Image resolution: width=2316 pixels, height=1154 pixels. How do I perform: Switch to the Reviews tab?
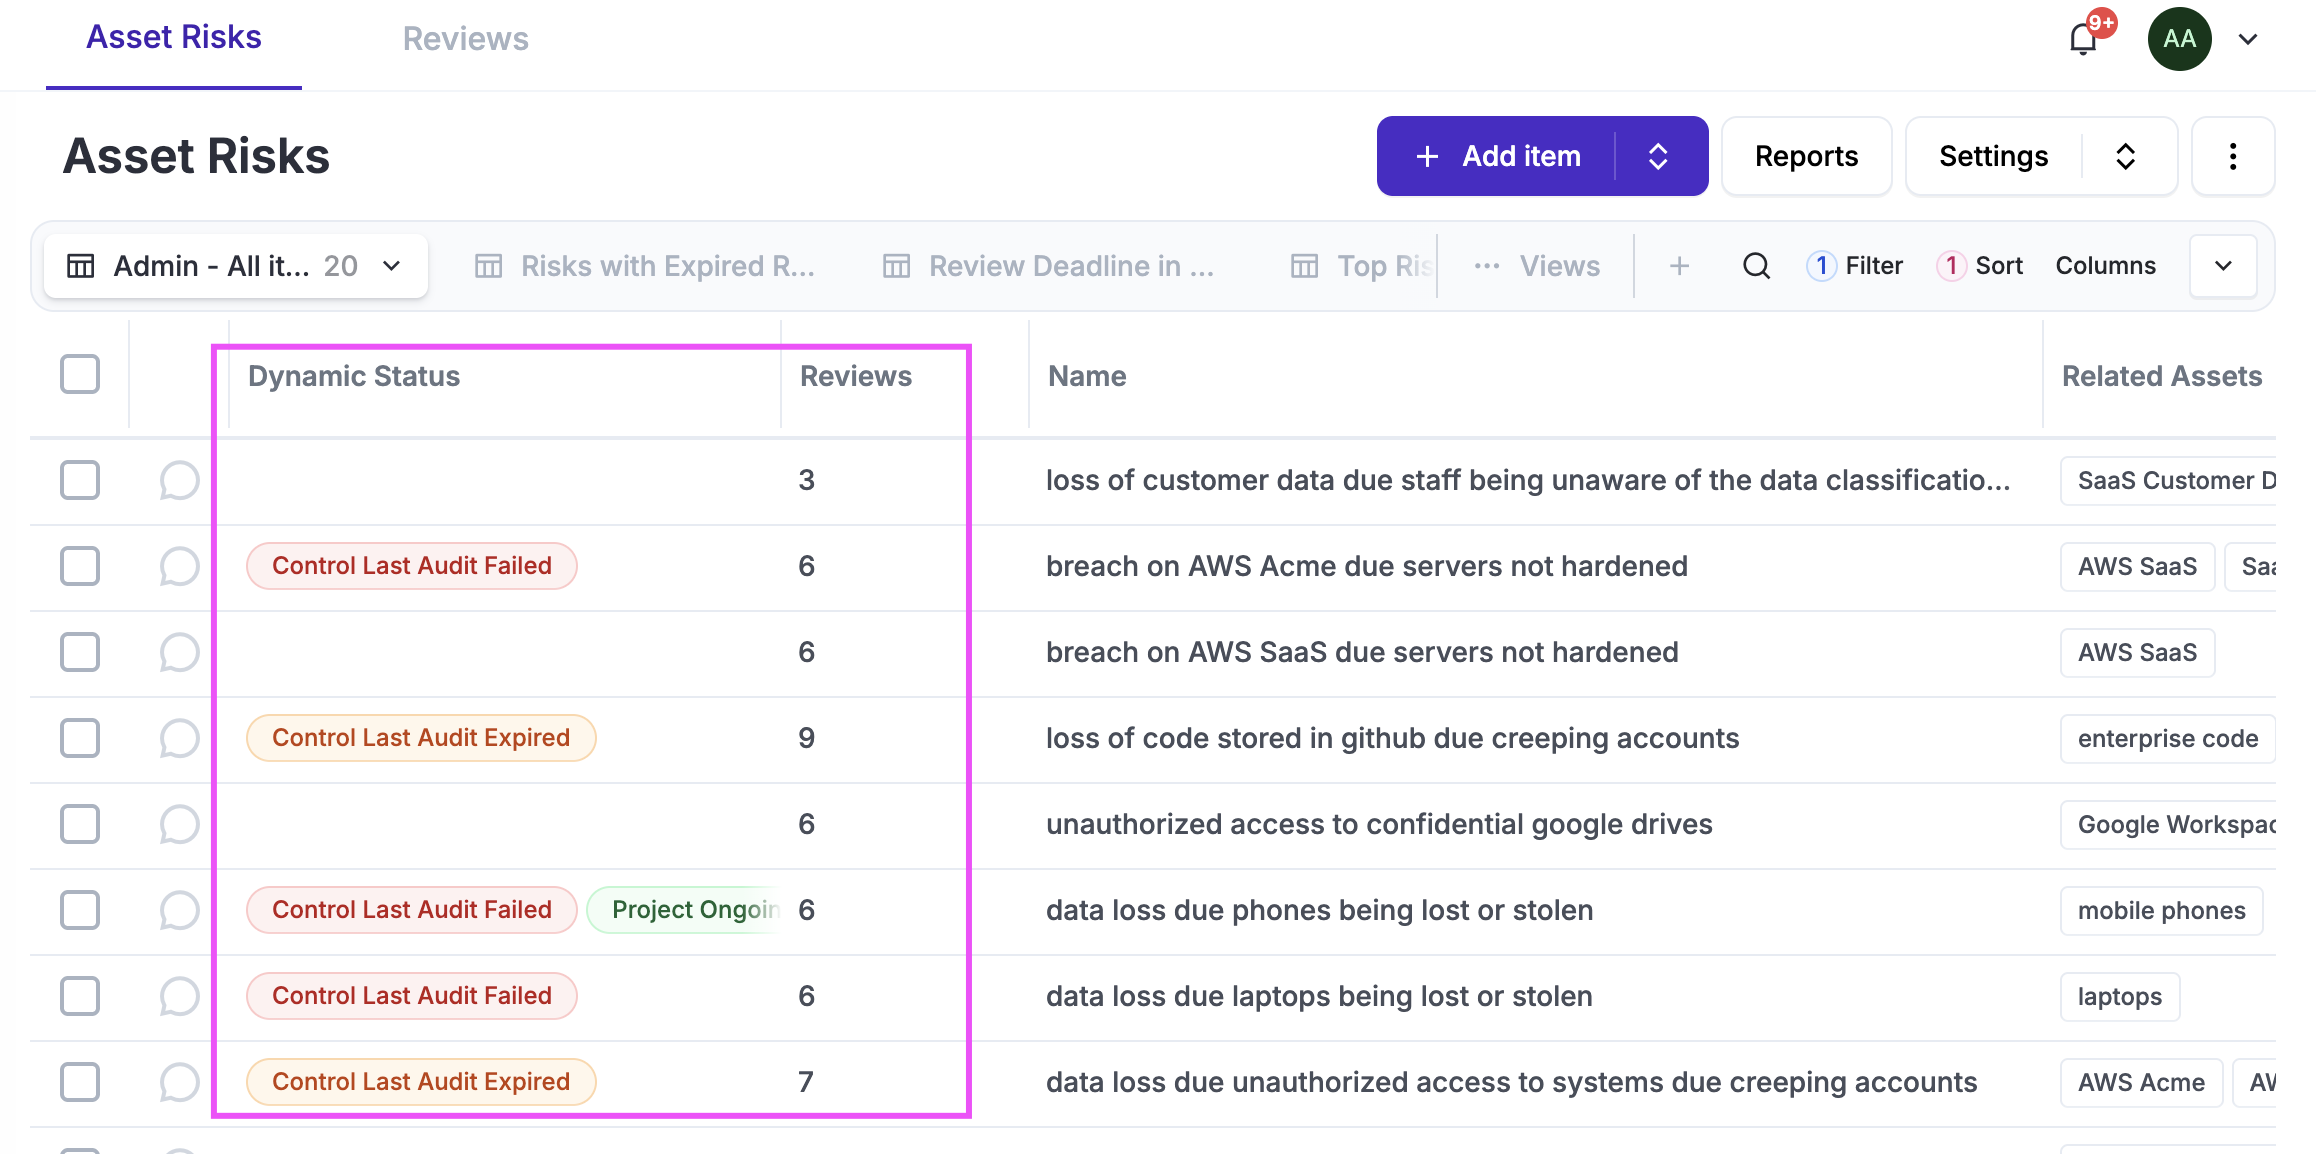465,39
